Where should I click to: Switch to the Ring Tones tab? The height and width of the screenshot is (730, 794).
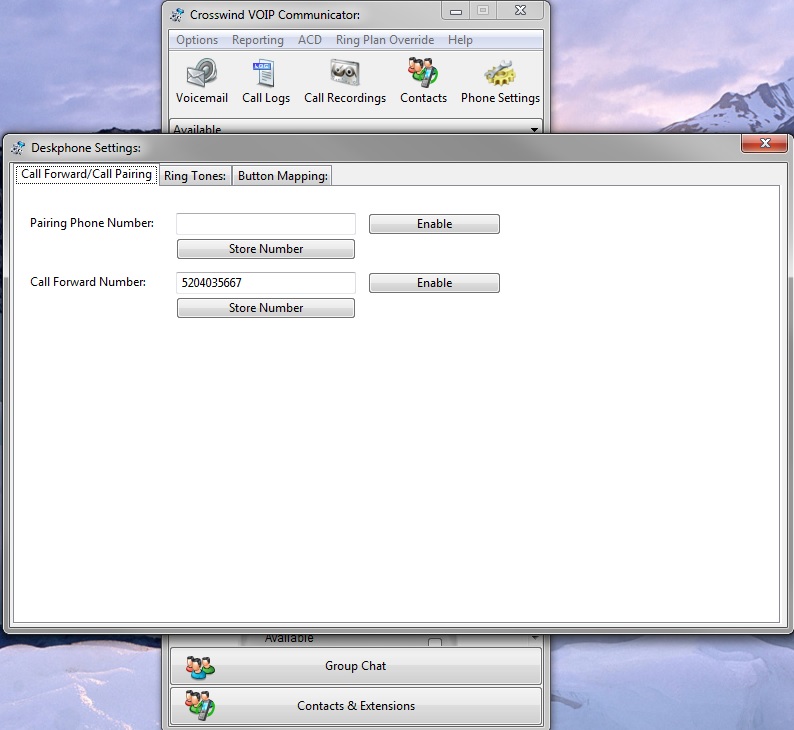pyautogui.click(x=195, y=176)
